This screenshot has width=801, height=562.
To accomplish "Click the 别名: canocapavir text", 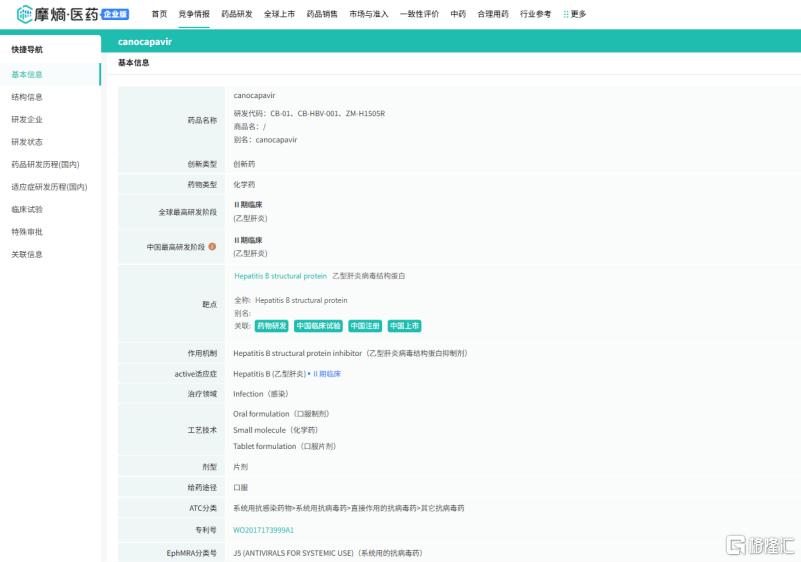I will (x=265, y=140).
